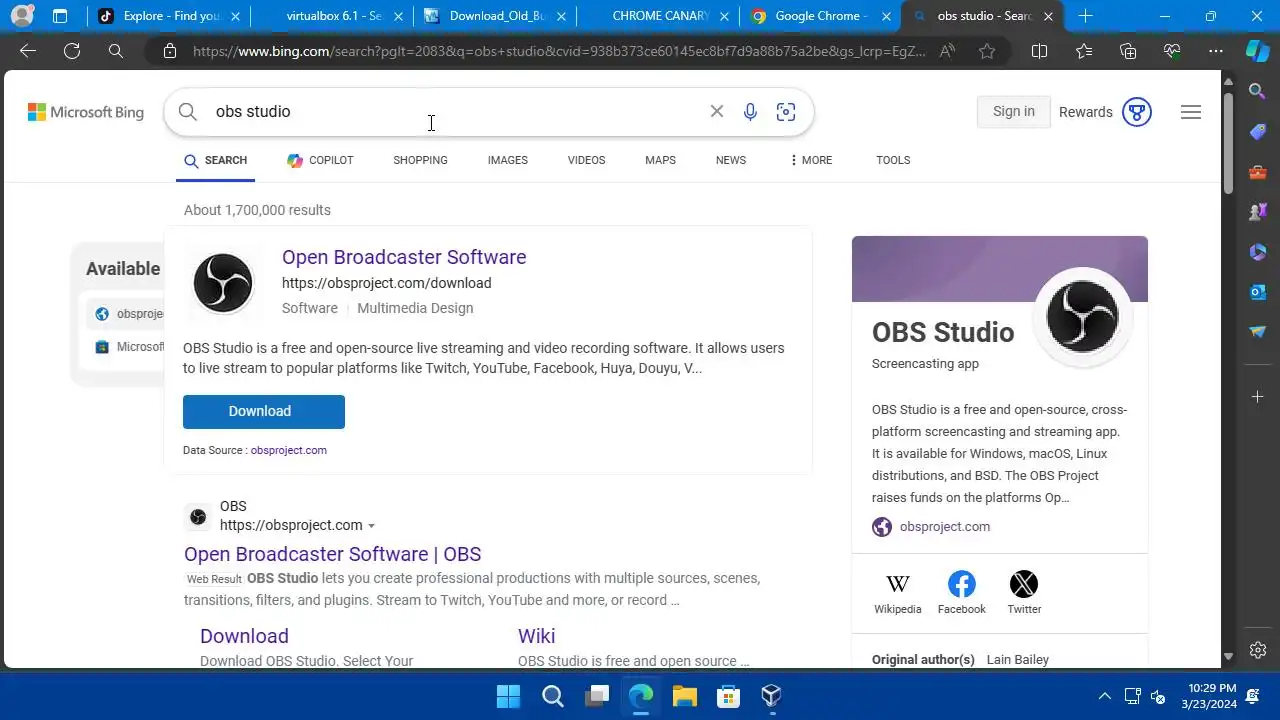This screenshot has height=720, width=1280.
Task: Open the Wikipedia link in OBS panel
Action: point(898,593)
